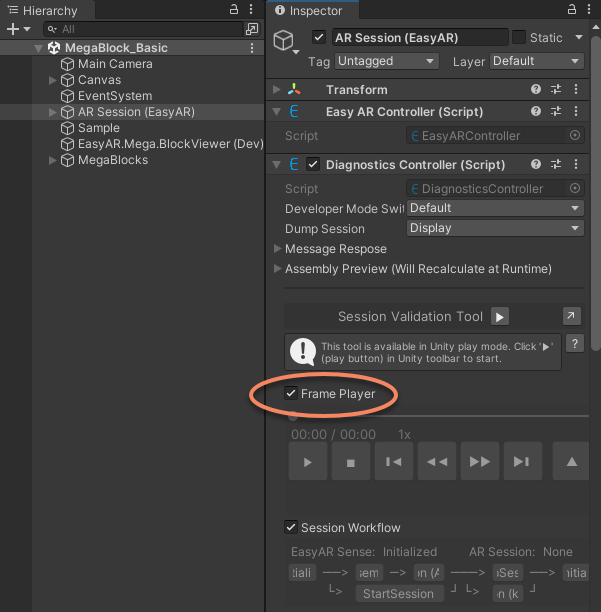Toggle AR Session object active checkbox

(319, 37)
